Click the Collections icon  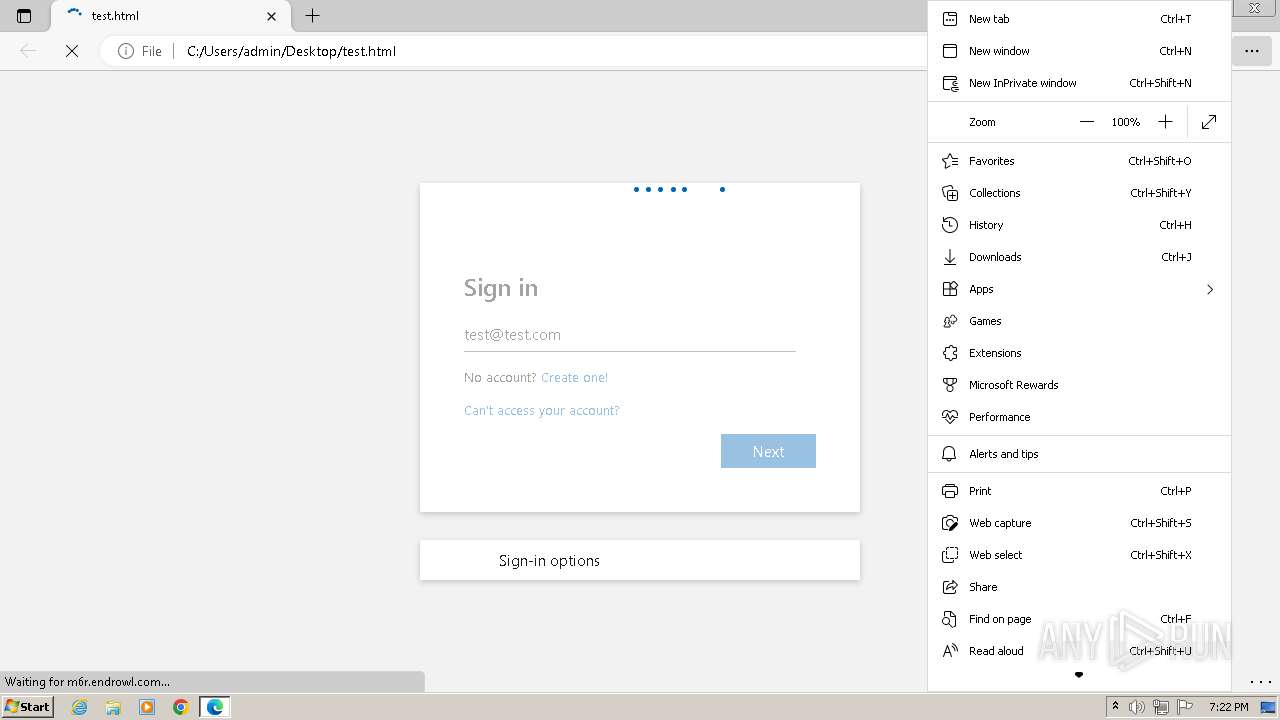click(950, 193)
